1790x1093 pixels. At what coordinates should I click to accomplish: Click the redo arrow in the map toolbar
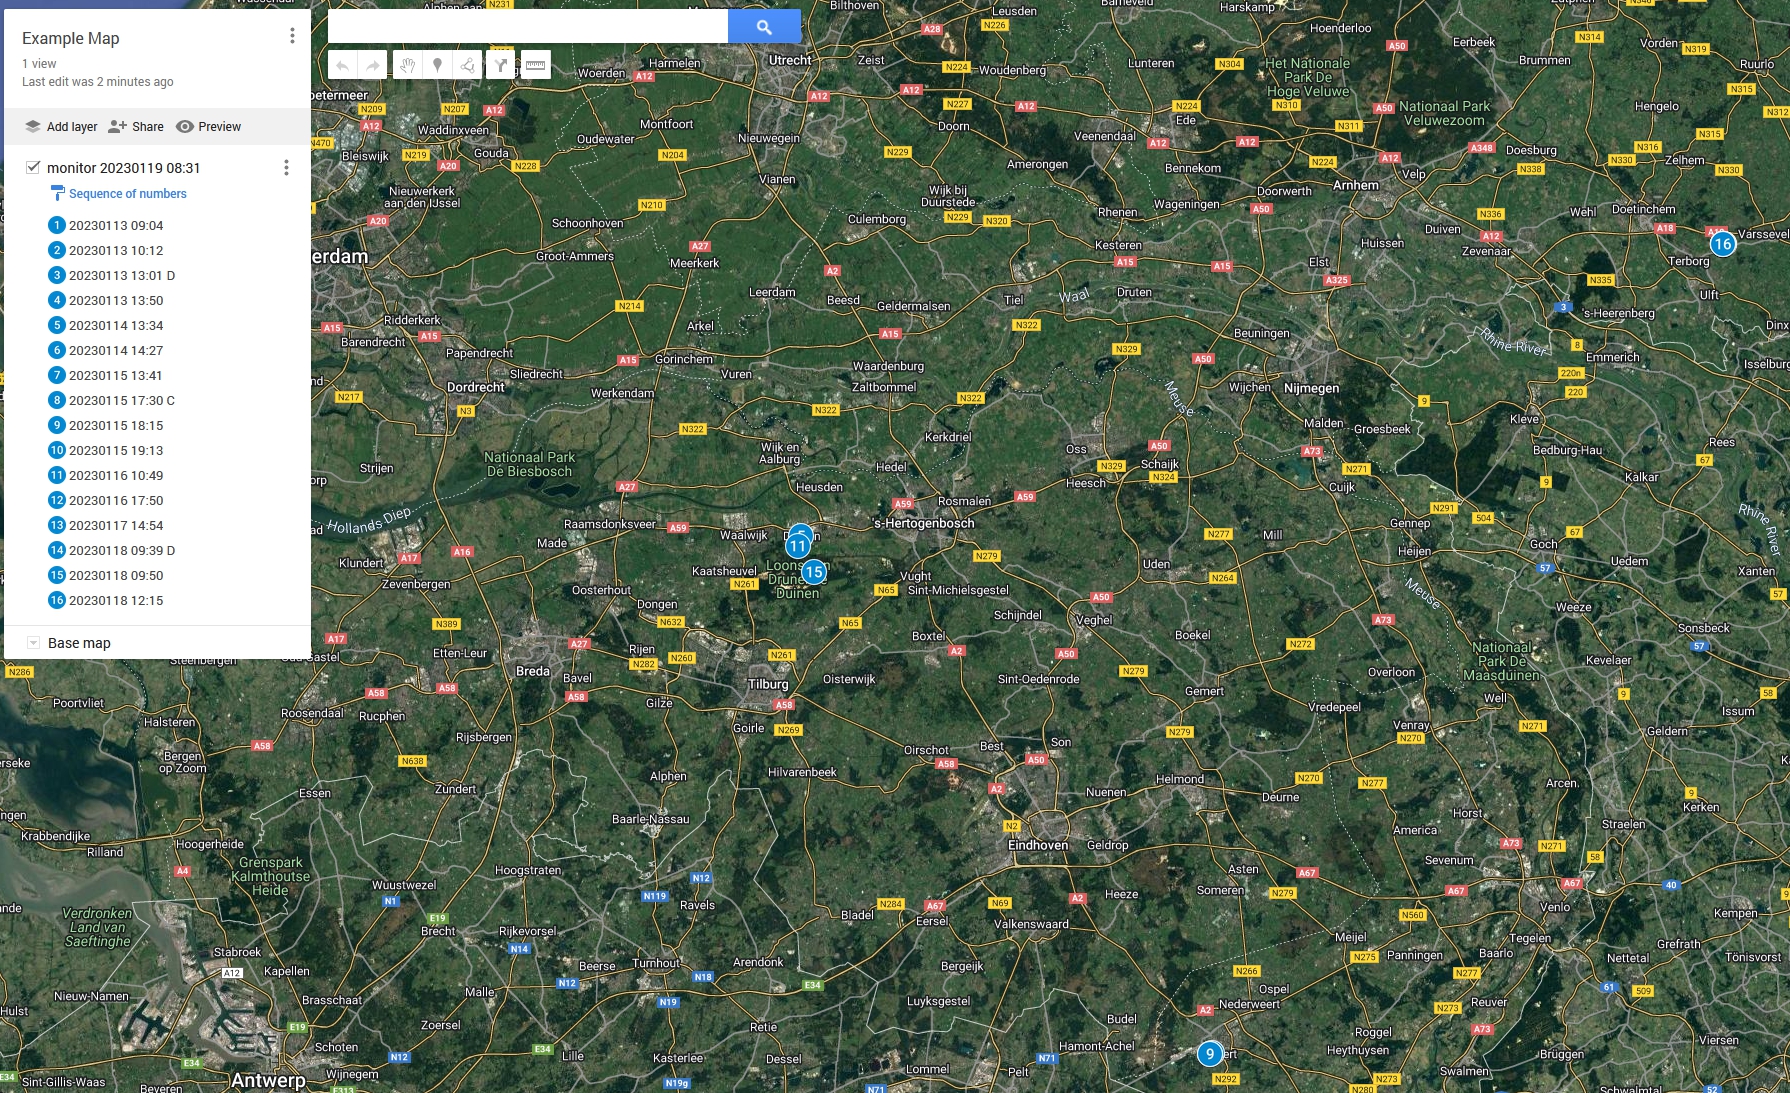pos(373,66)
